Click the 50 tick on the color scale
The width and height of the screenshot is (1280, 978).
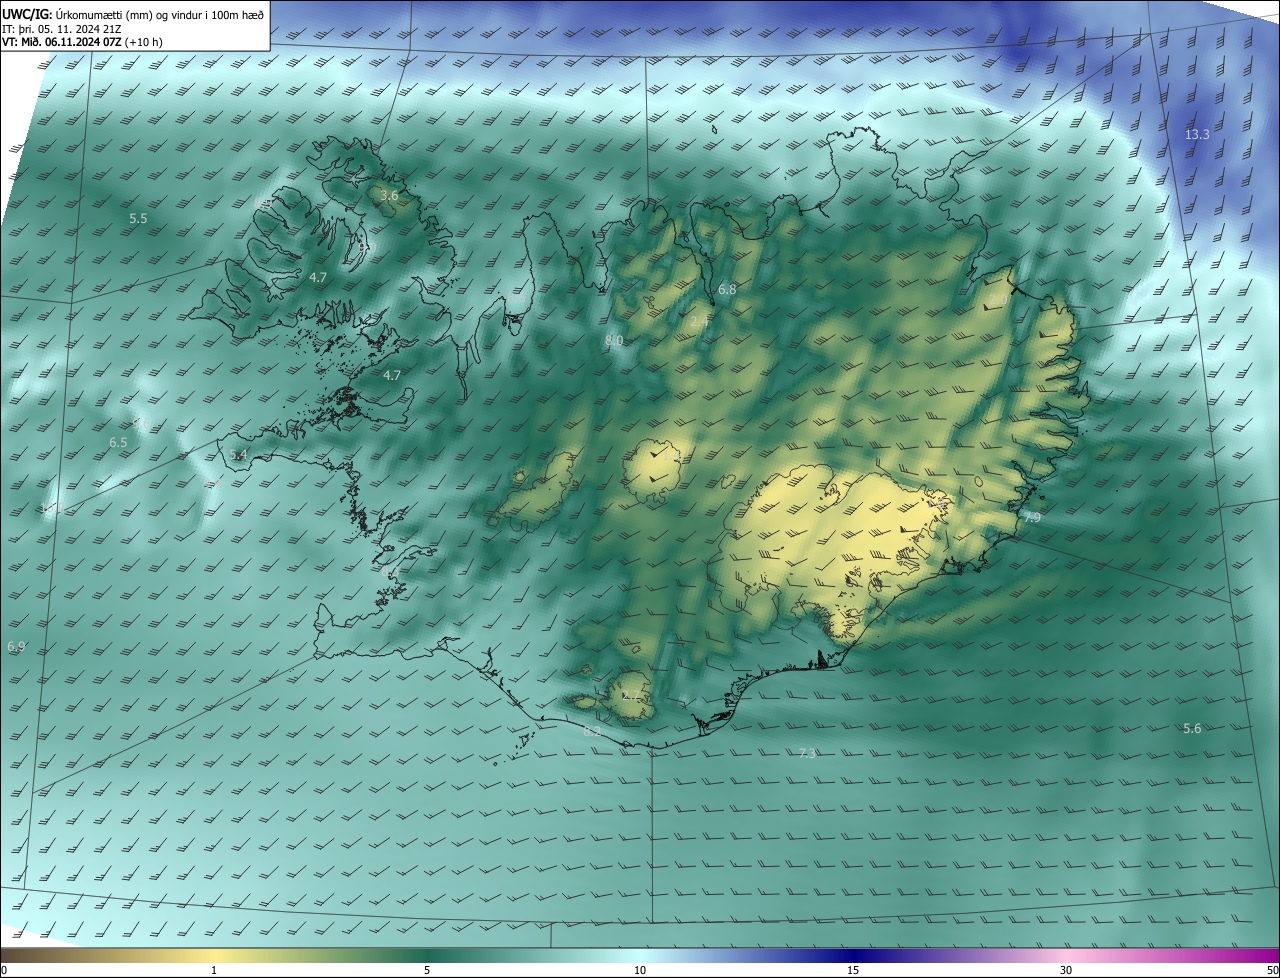pos(1272,970)
